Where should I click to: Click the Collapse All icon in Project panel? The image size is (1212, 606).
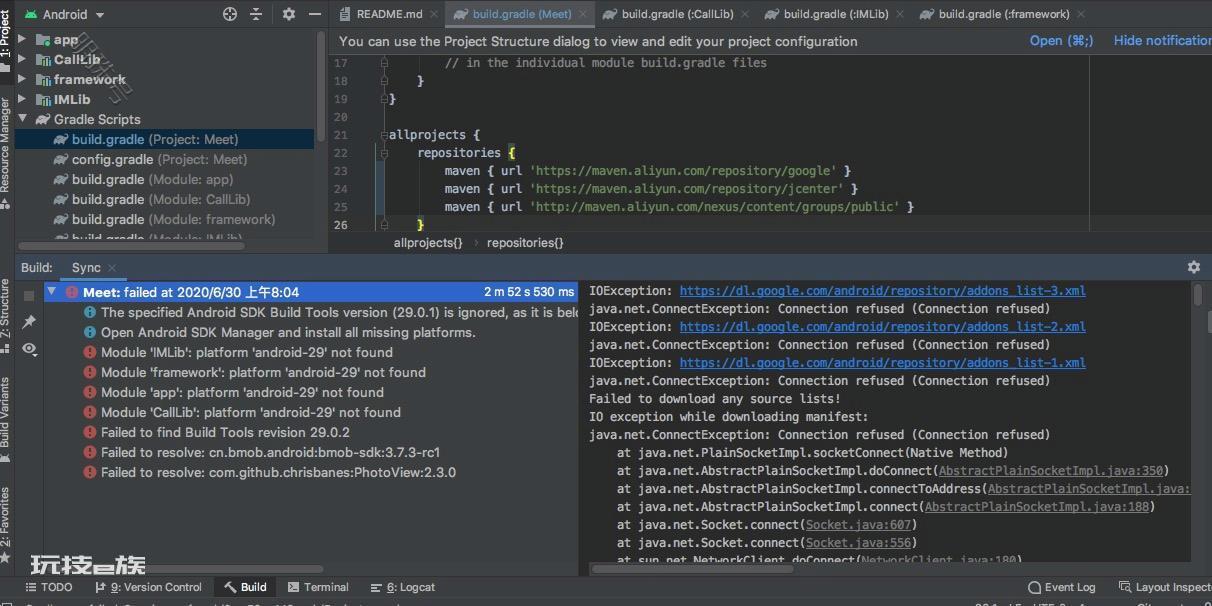tap(257, 14)
